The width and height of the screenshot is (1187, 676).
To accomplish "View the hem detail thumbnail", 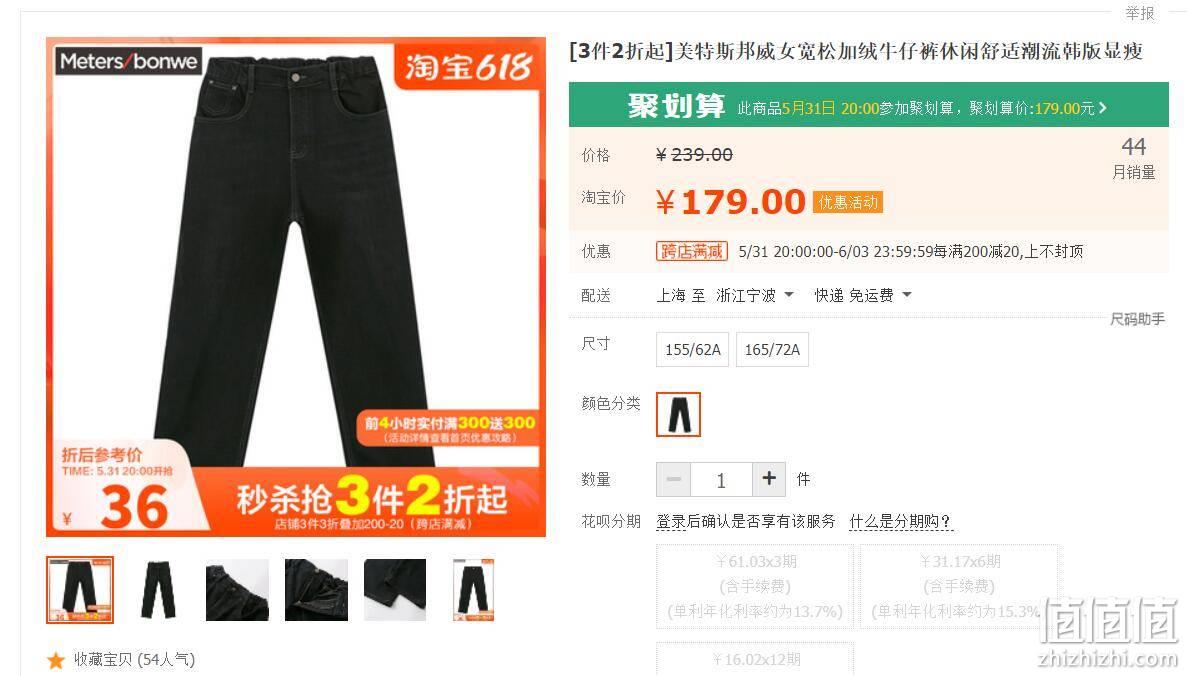I will tap(395, 590).
